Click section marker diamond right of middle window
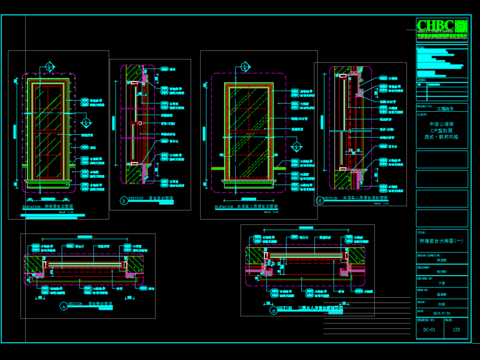 tap(296, 147)
